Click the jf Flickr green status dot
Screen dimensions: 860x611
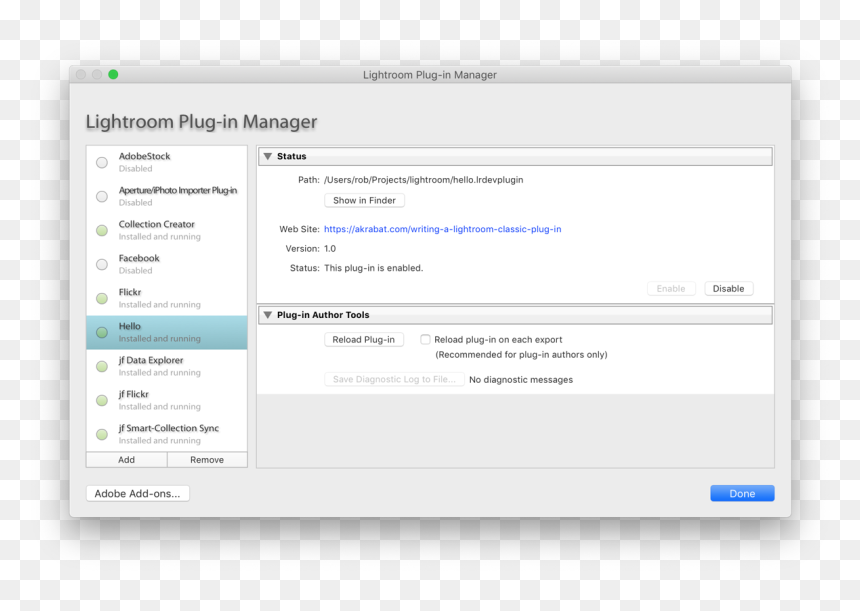(102, 400)
